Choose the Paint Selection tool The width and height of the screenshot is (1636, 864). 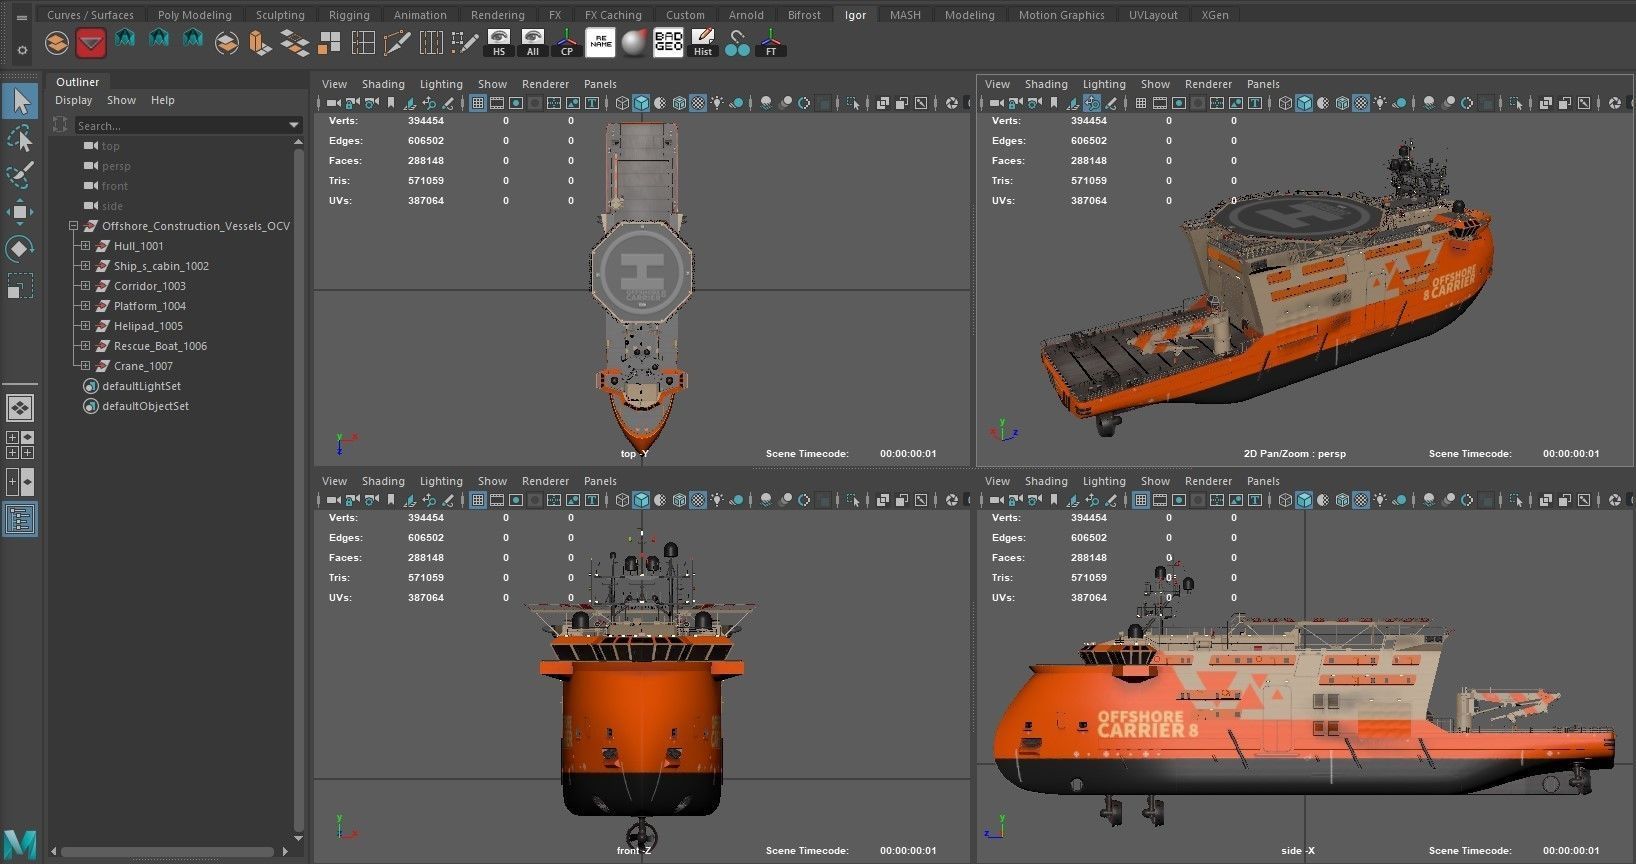click(x=20, y=175)
